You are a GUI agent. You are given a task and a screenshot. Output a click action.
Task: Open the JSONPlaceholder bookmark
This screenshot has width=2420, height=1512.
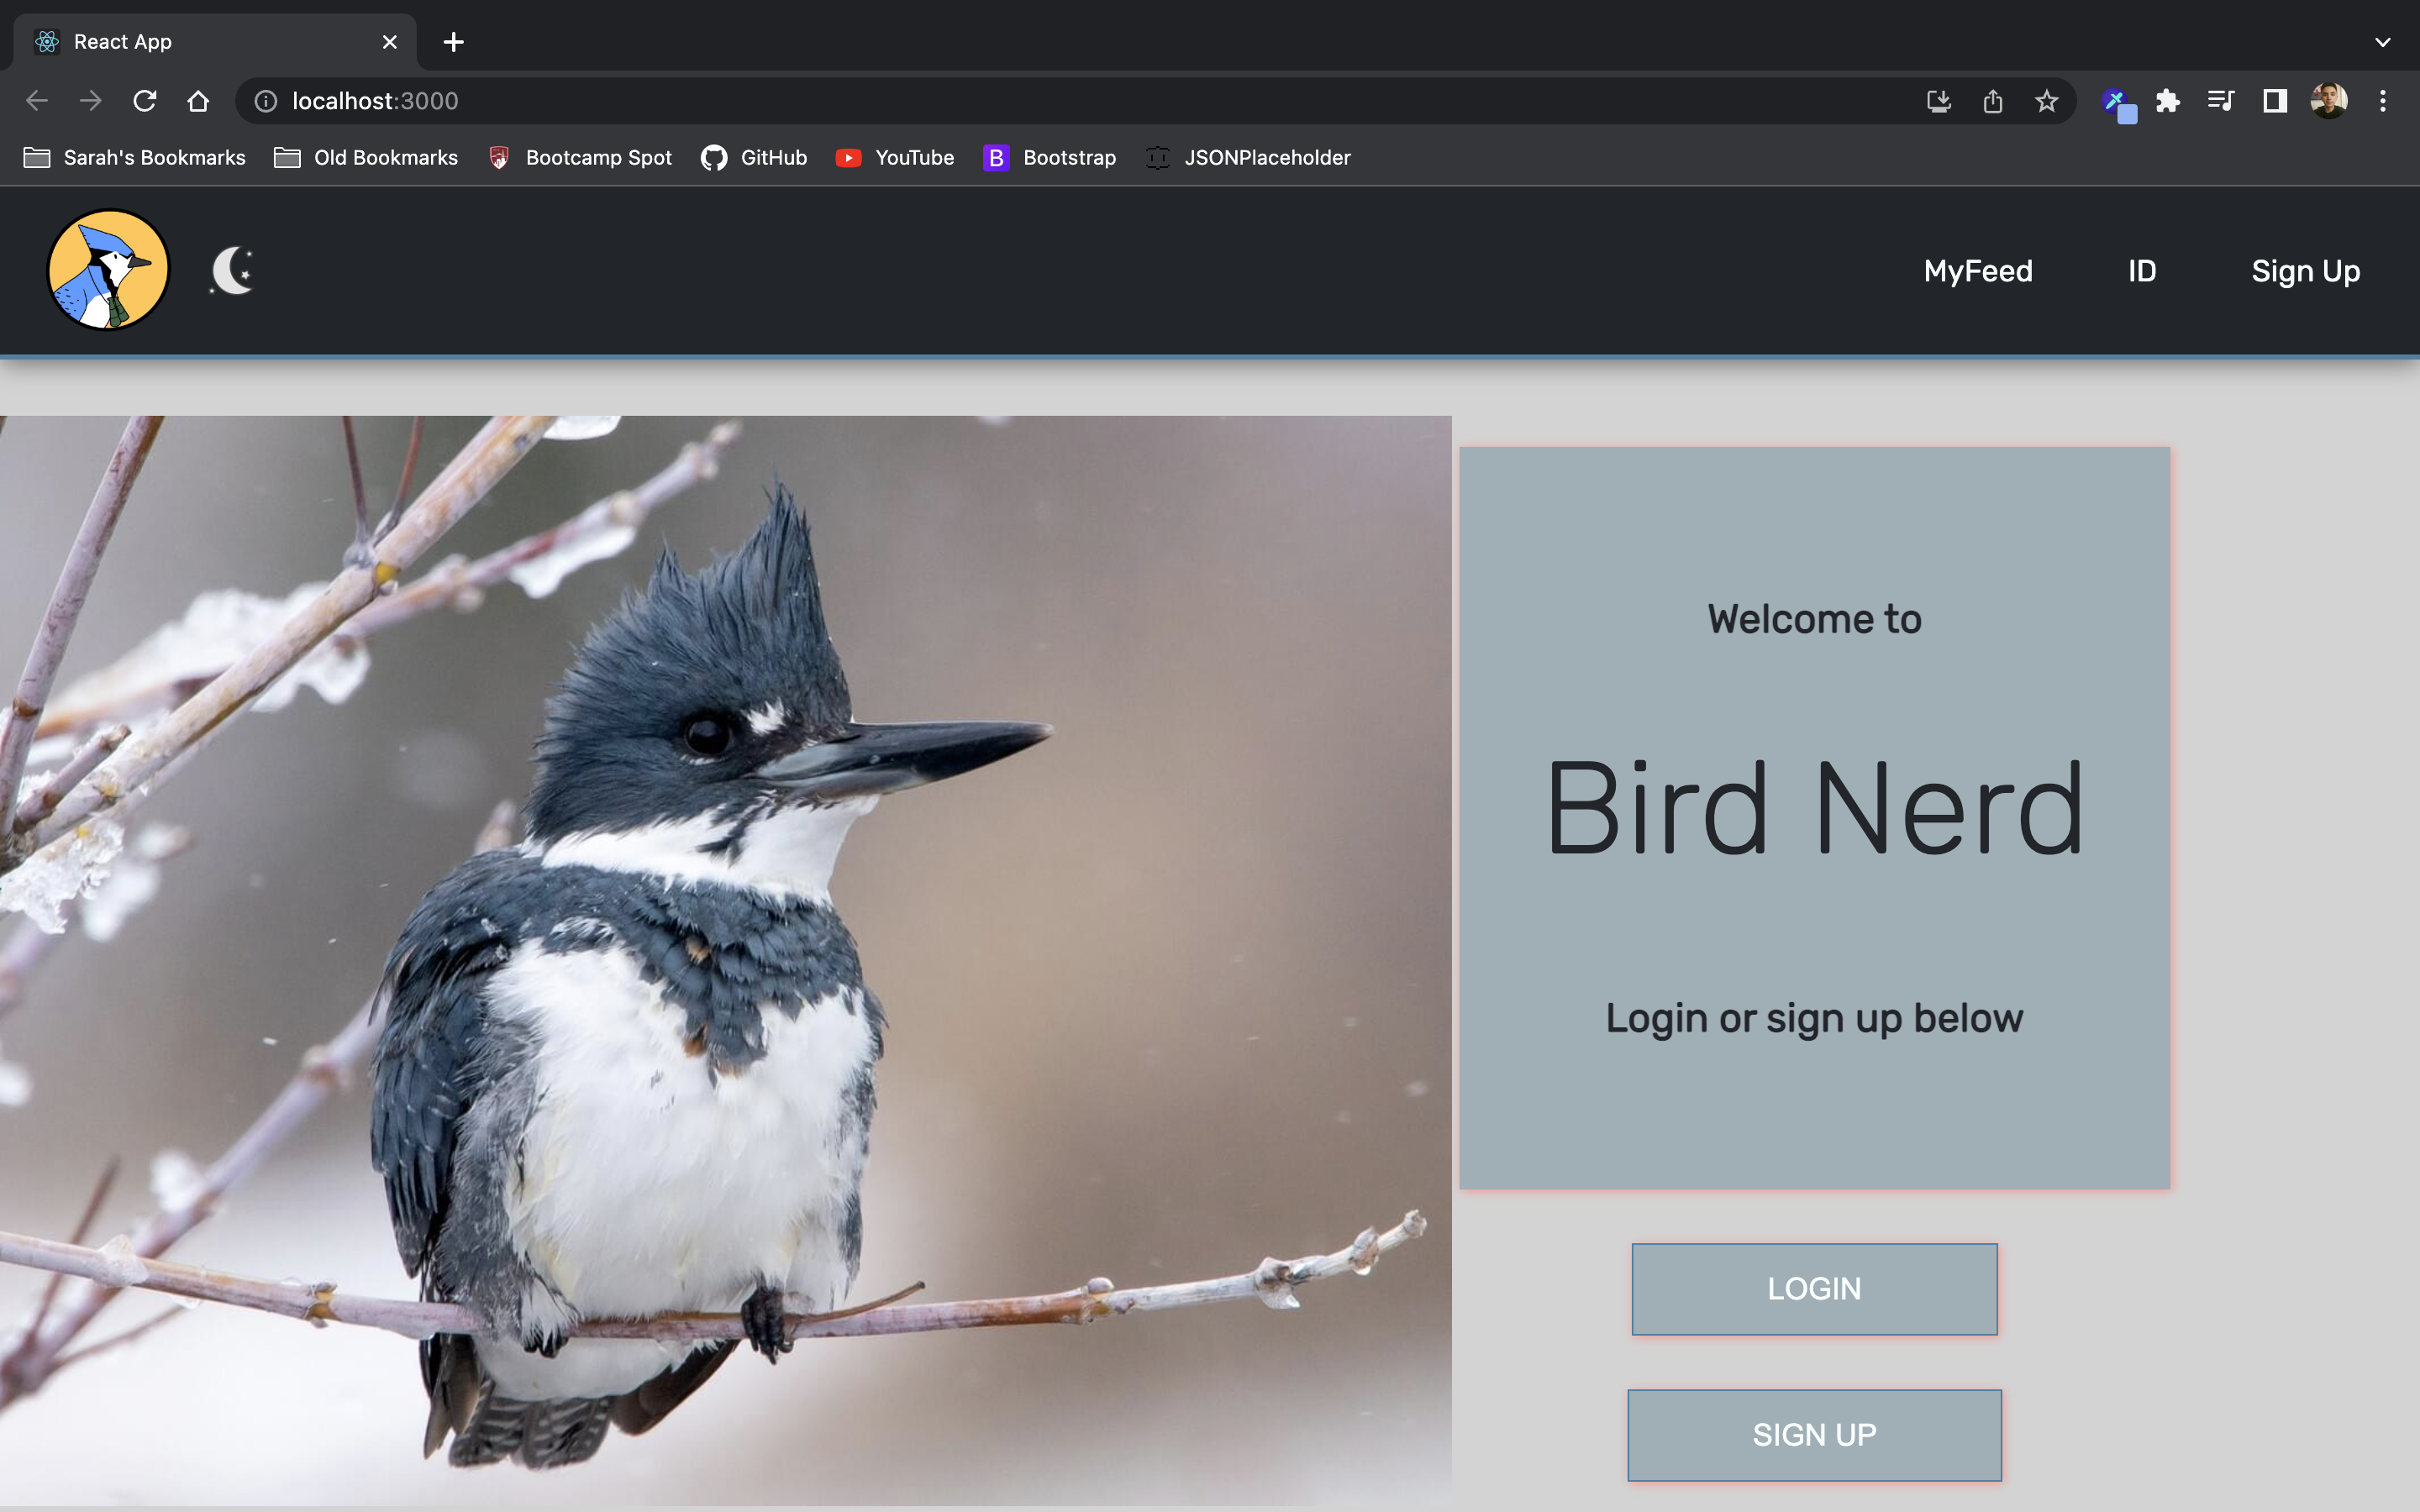pyautogui.click(x=1246, y=157)
